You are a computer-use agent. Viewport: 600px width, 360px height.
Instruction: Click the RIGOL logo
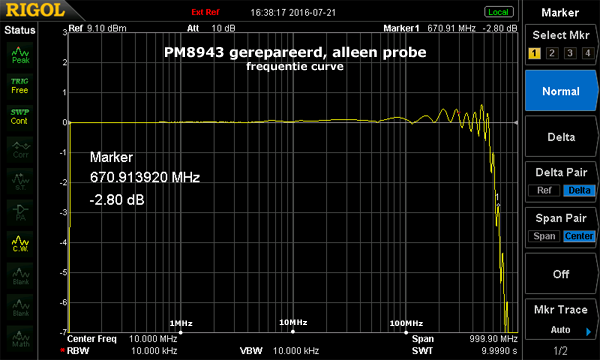35,10
